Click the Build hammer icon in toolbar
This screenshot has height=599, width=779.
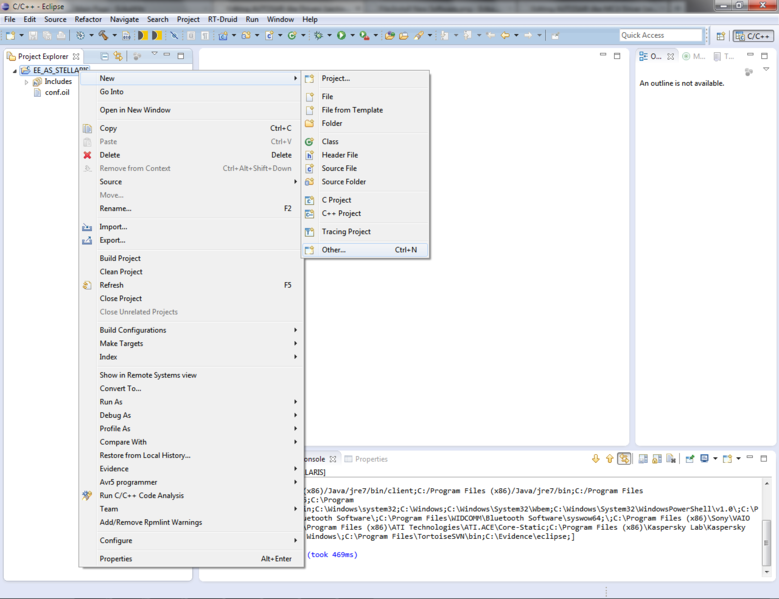tap(103, 35)
